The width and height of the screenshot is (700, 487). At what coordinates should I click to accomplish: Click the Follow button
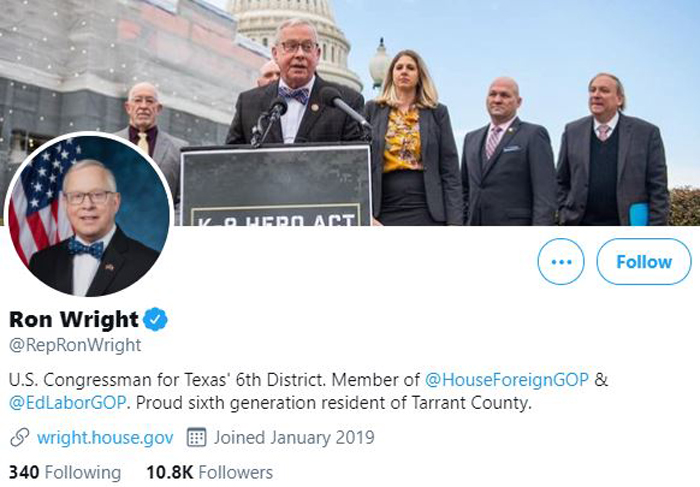644,262
